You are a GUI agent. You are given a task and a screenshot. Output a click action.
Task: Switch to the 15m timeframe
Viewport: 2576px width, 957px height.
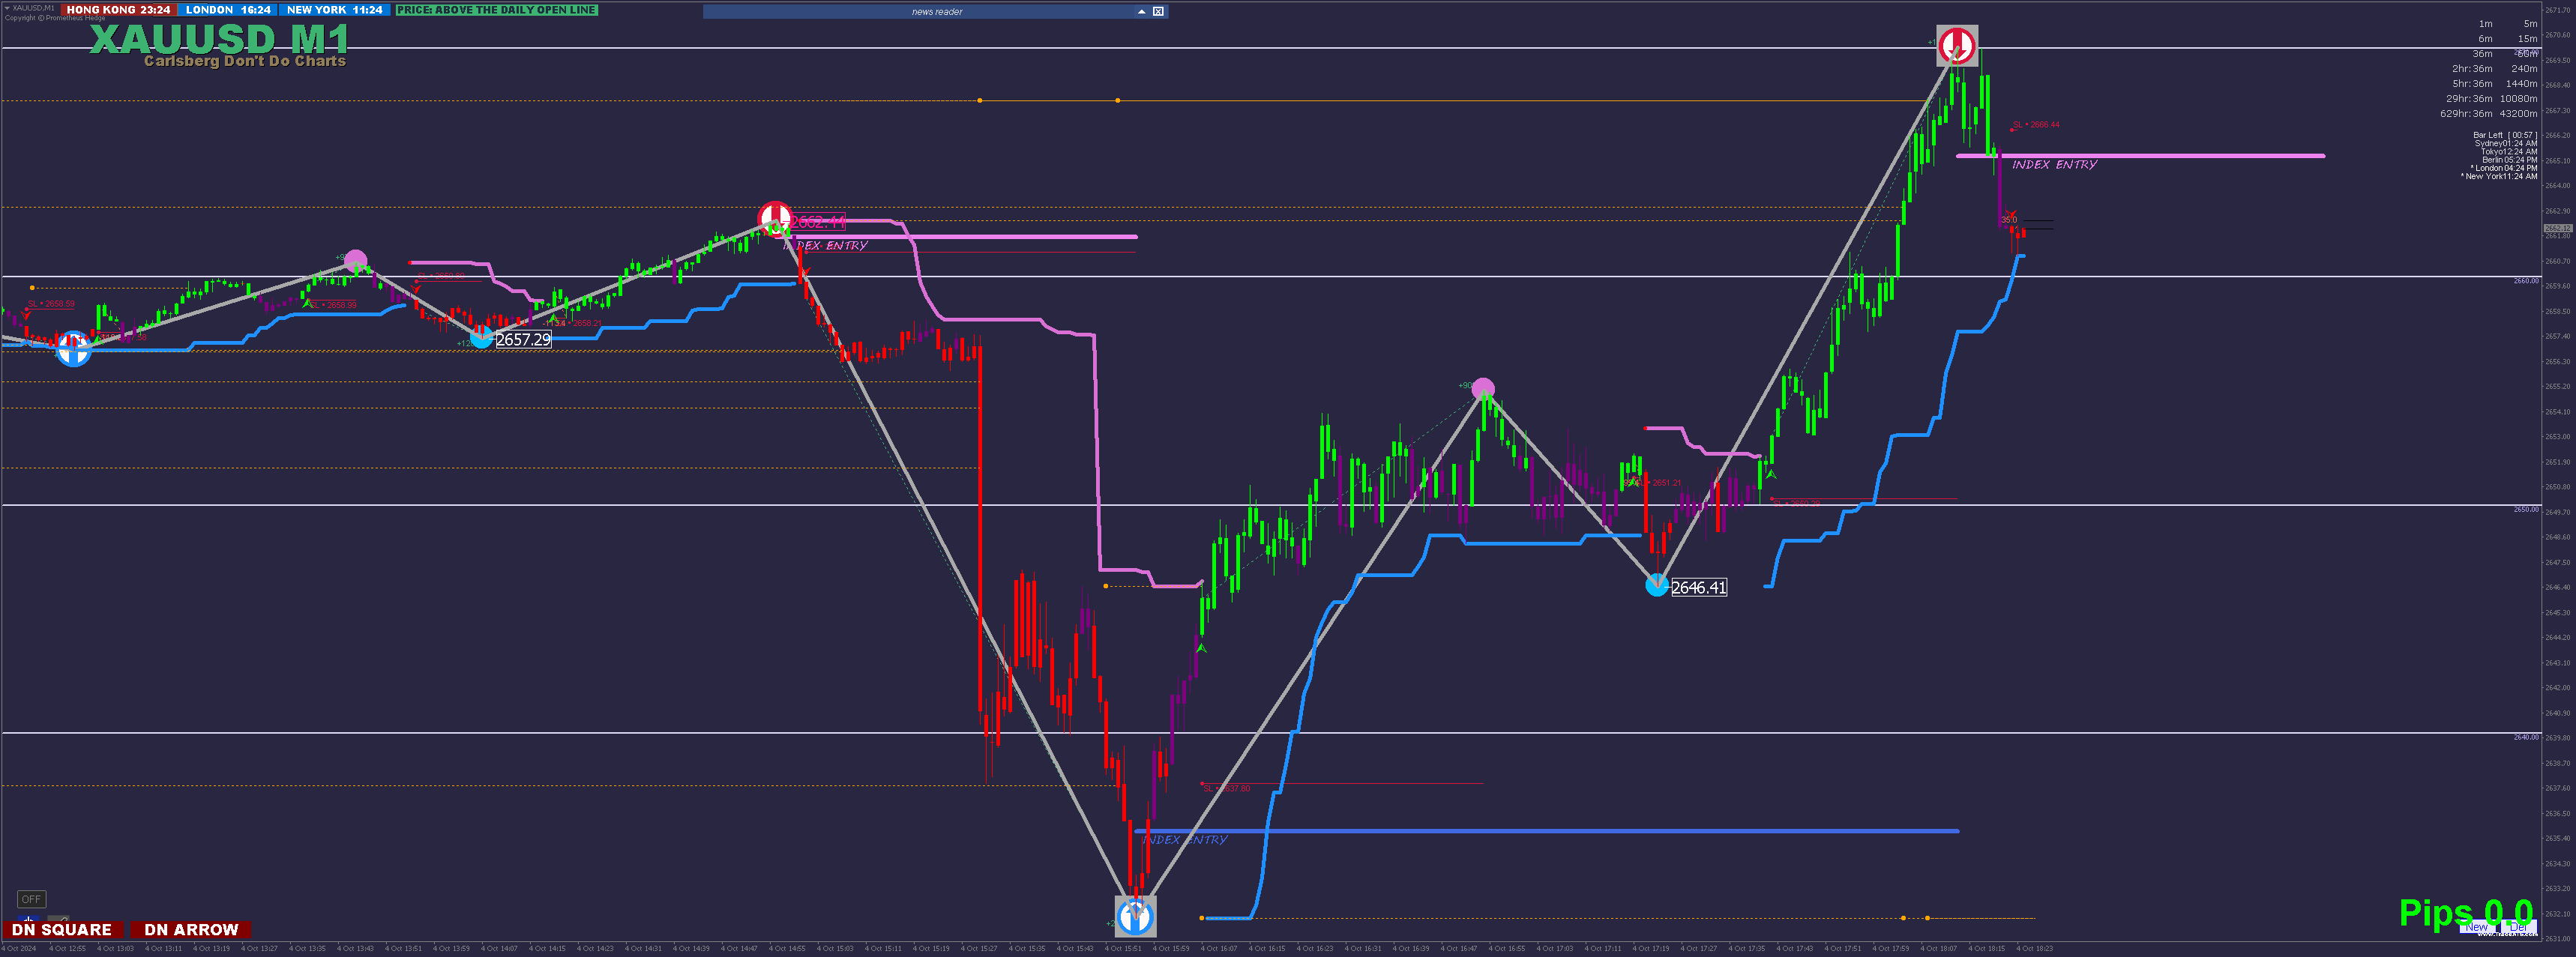point(2527,39)
